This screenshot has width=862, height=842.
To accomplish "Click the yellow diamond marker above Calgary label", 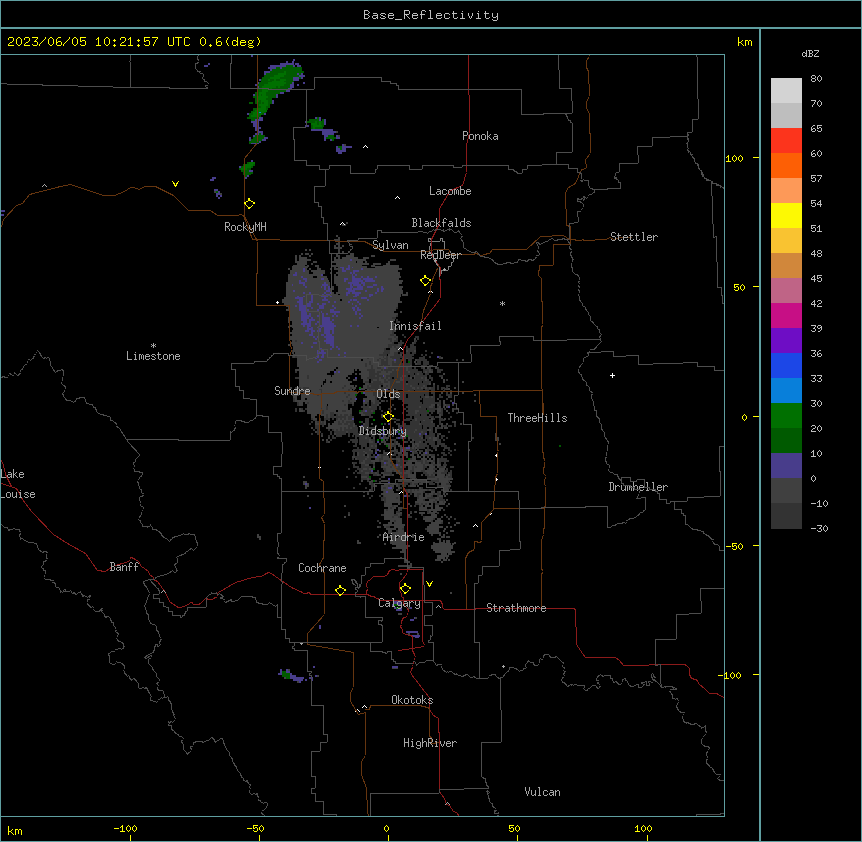I will (x=405, y=589).
